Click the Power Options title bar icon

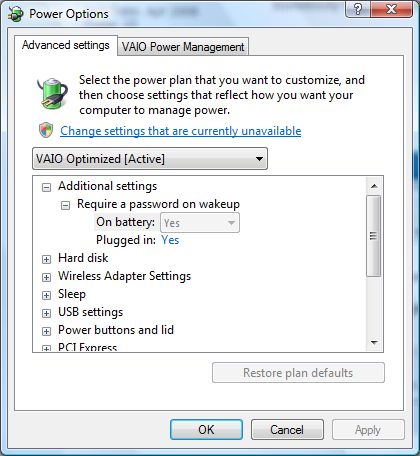[x=15, y=14]
